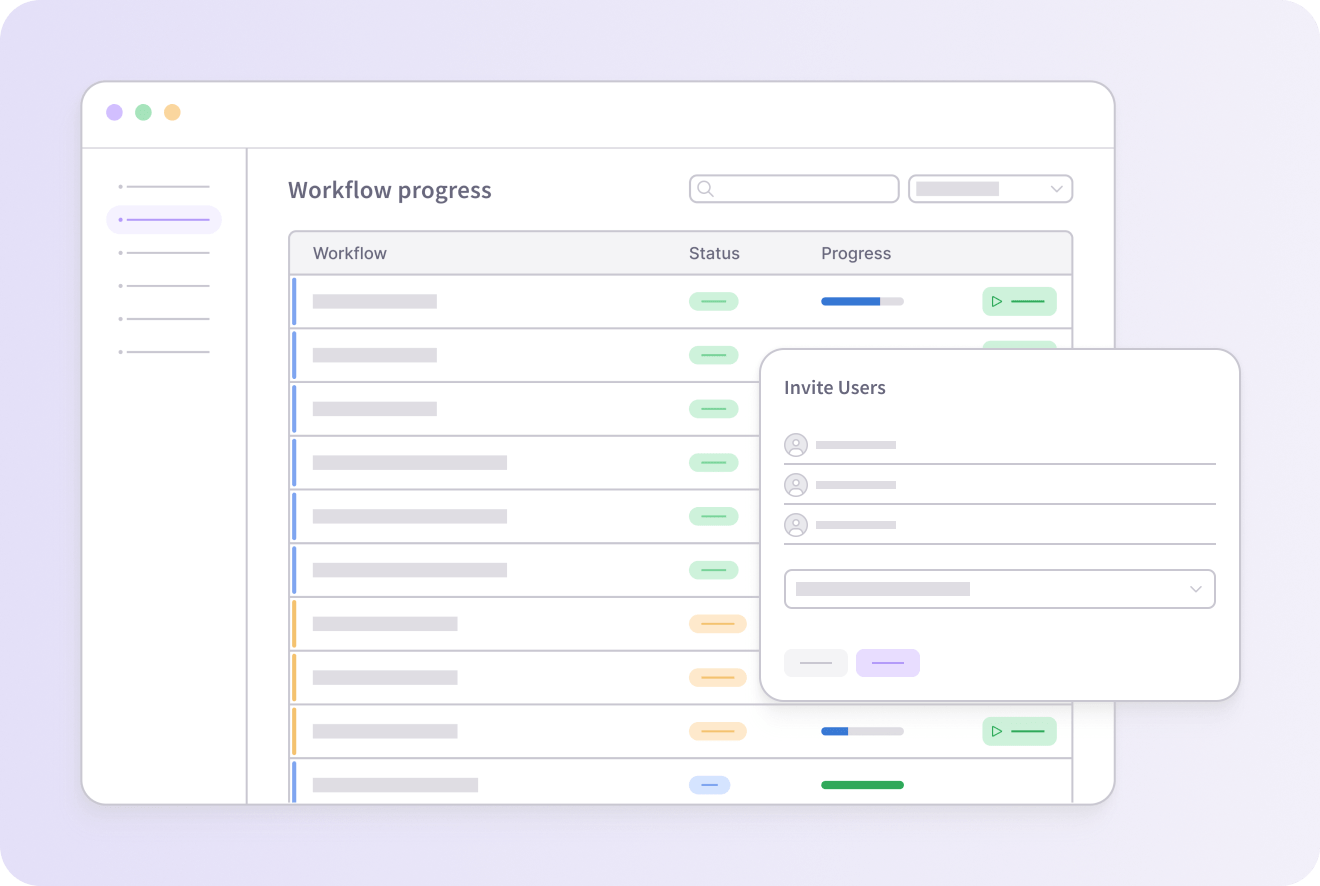Open the chevron dropdown at top right
Image resolution: width=1320 pixels, height=886 pixels.
[1056, 188]
